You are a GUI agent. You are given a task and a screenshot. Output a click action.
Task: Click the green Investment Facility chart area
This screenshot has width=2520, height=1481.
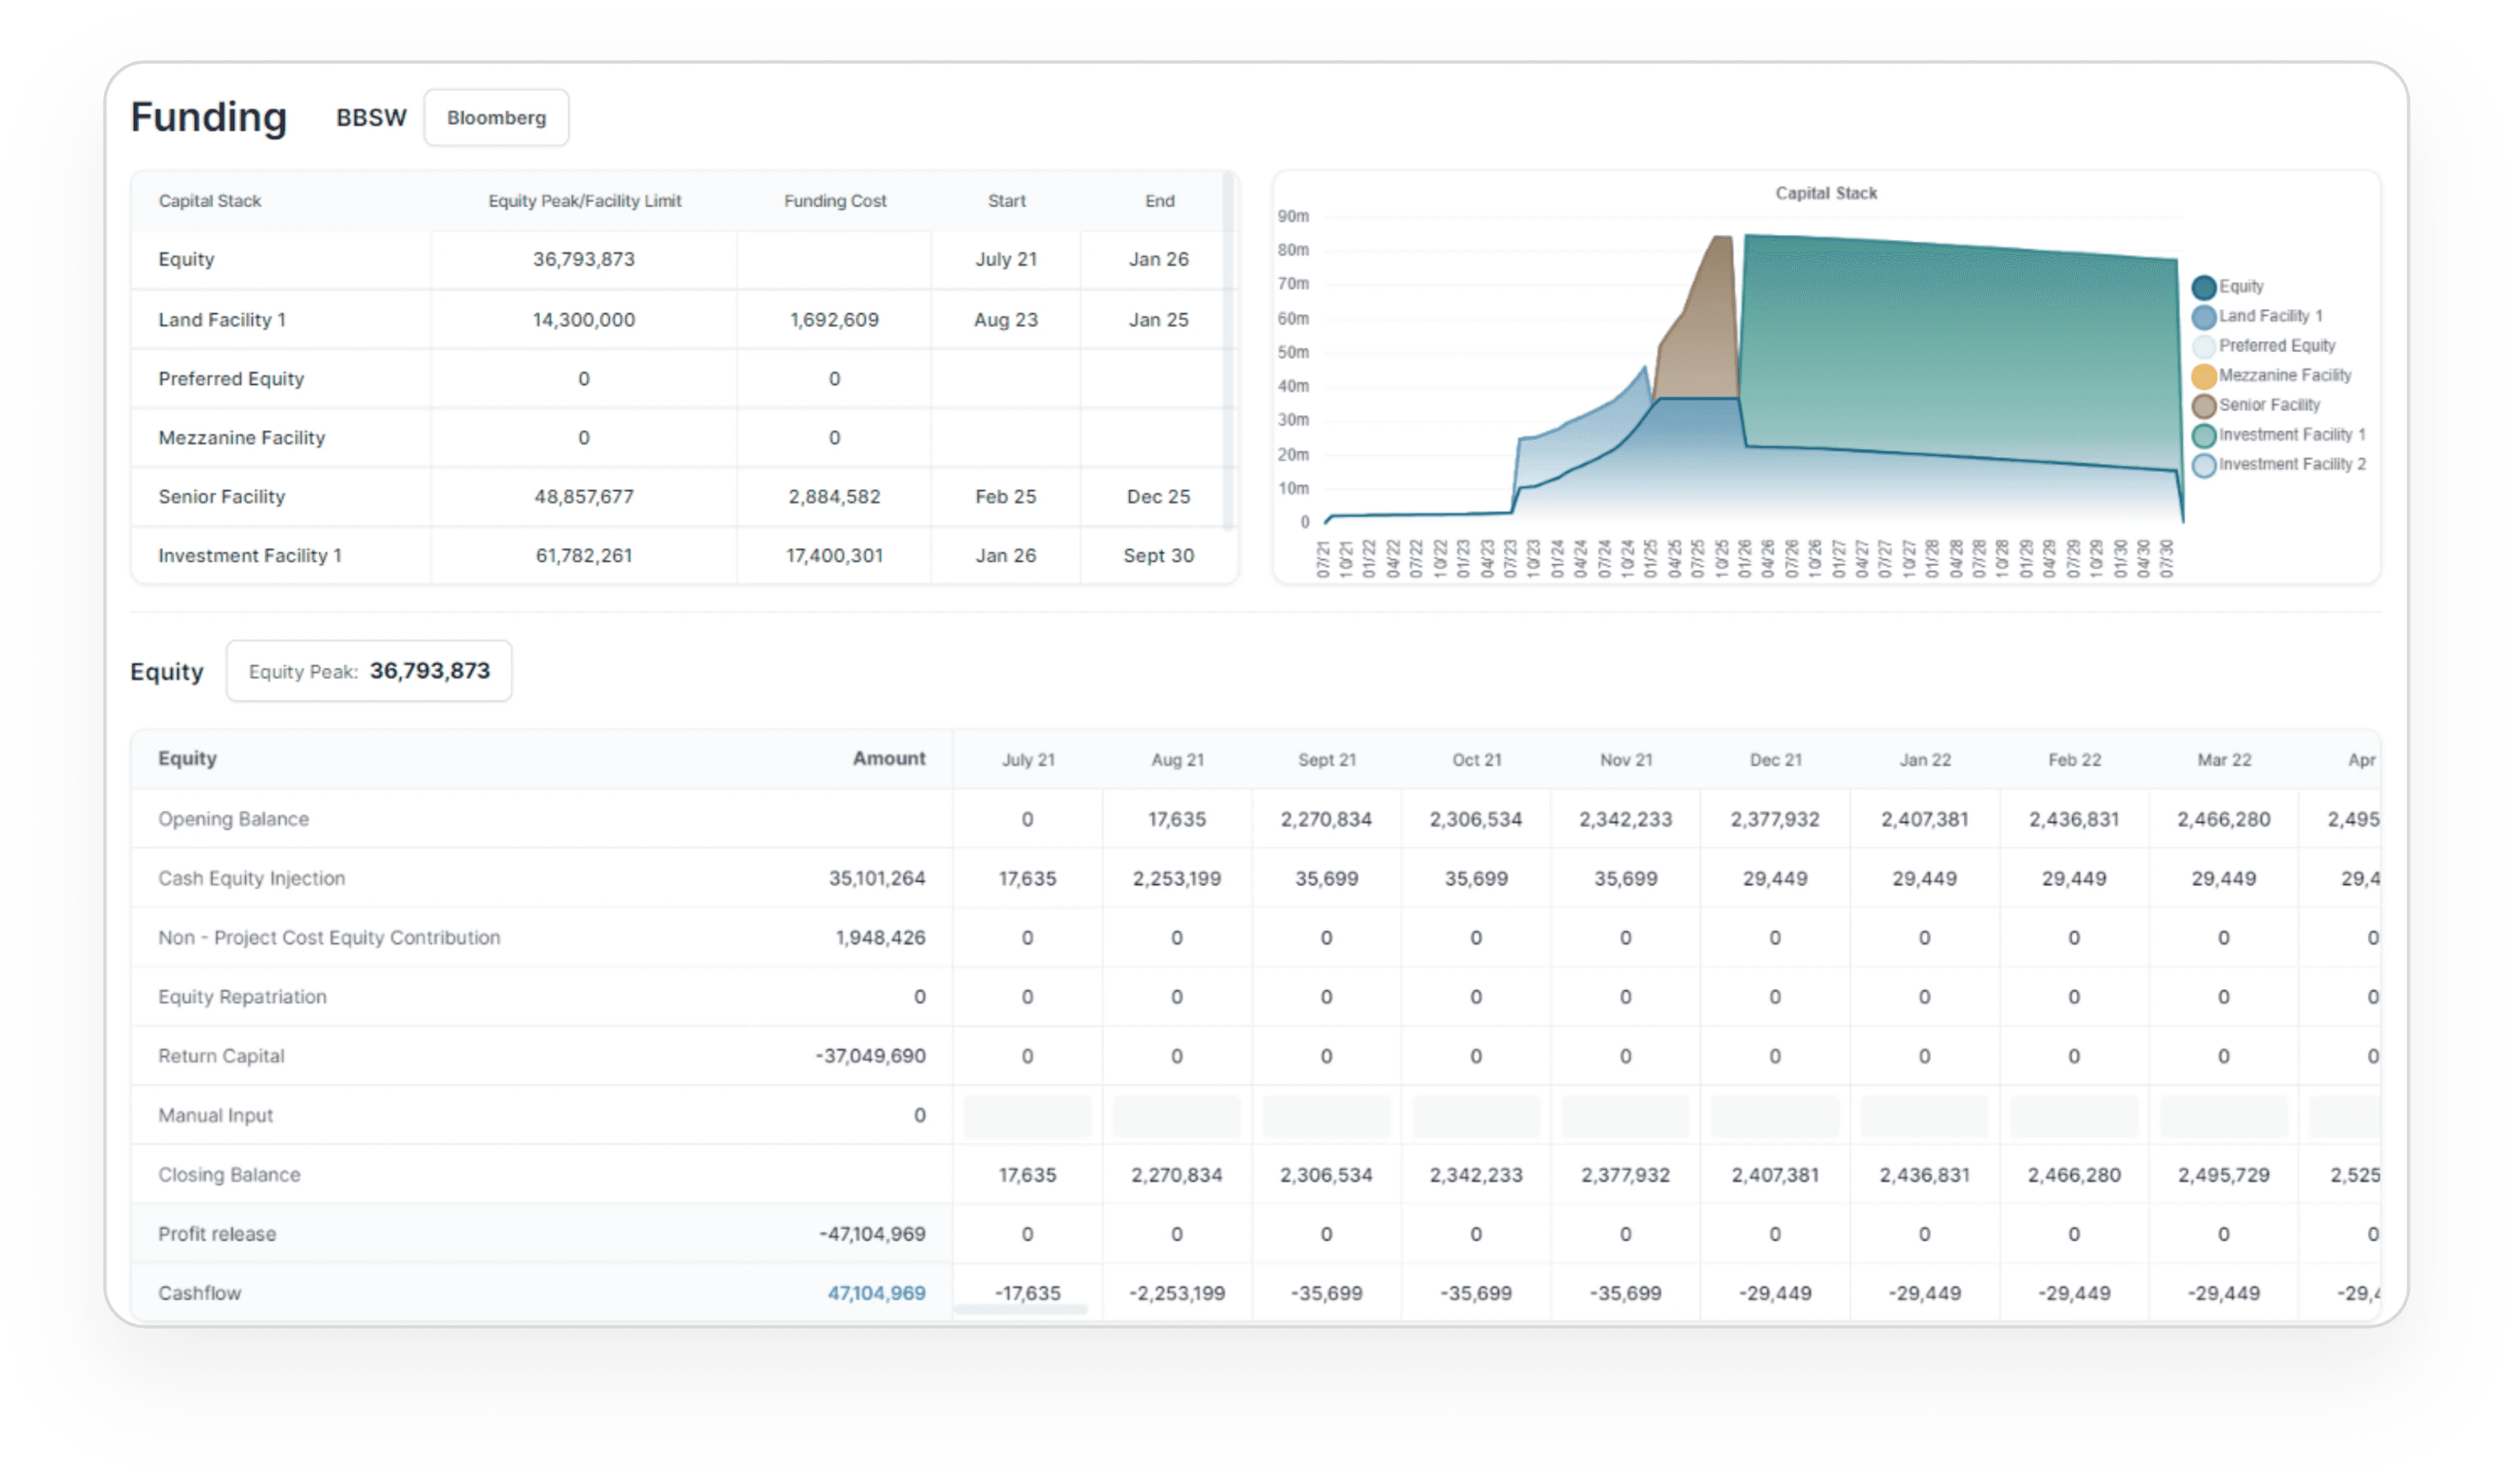1960,350
